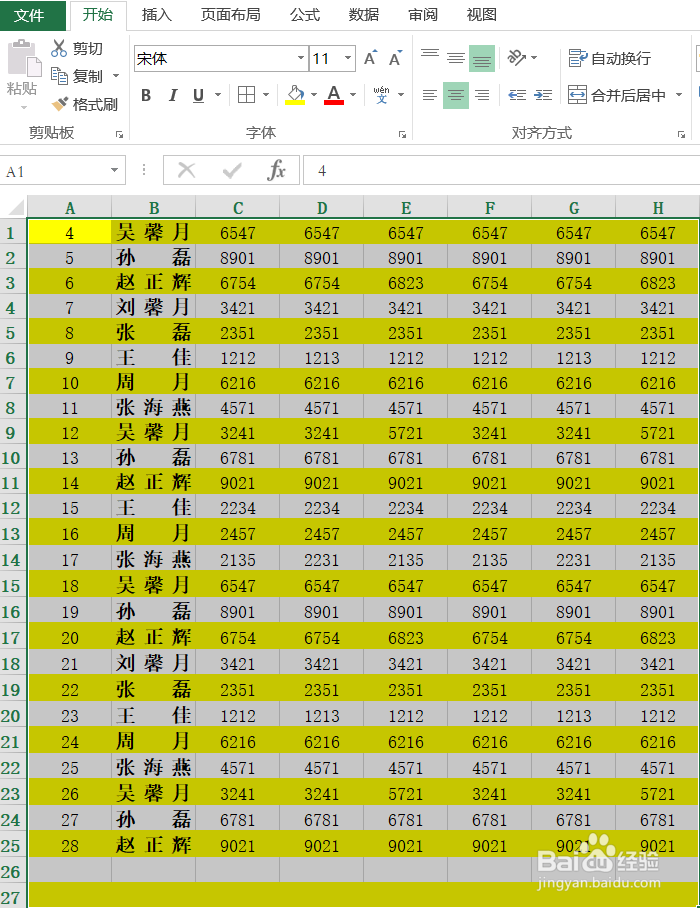Image resolution: width=700 pixels, height=908 pixels.
Task: Expand the fill color dropdown arrow
Action: [314, 95]
